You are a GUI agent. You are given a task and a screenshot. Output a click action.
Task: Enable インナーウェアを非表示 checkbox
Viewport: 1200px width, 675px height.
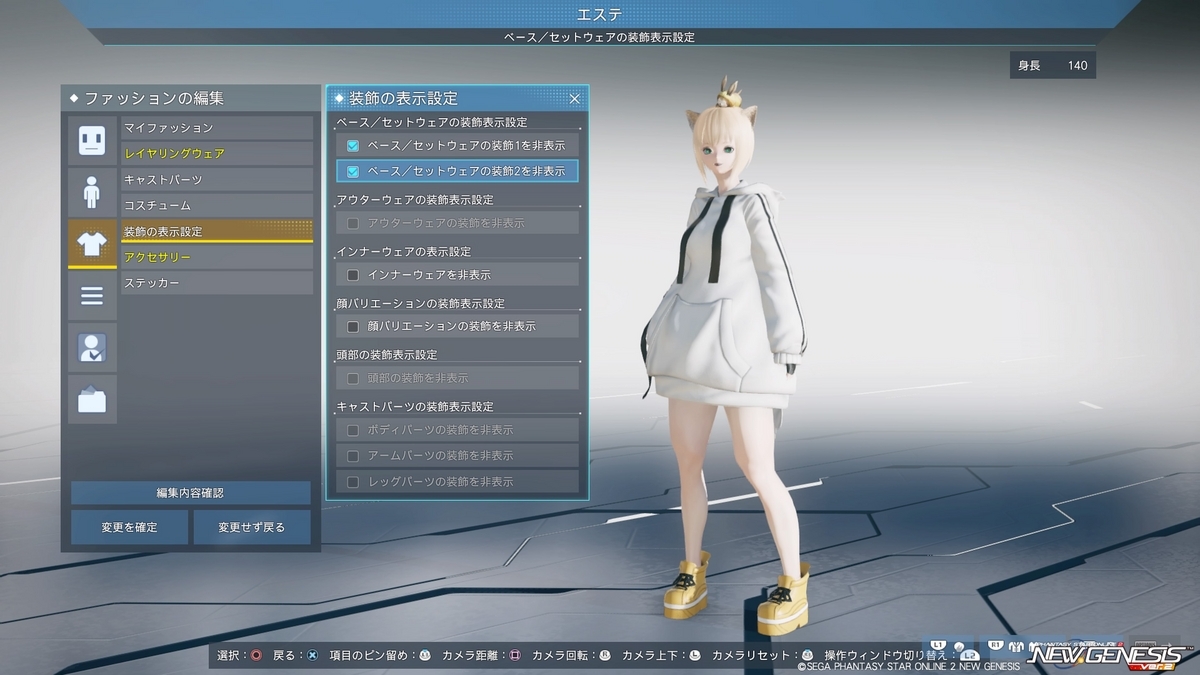click(x=353, y=275)
